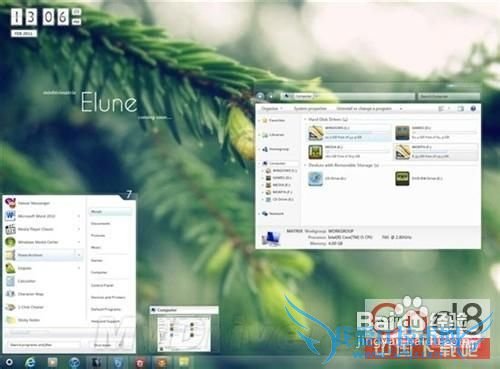This screenshot has width=500, height=369.
Task: Click the Explorer Forward arrow button
Action: pyautogui.click(x=271, y=96)
